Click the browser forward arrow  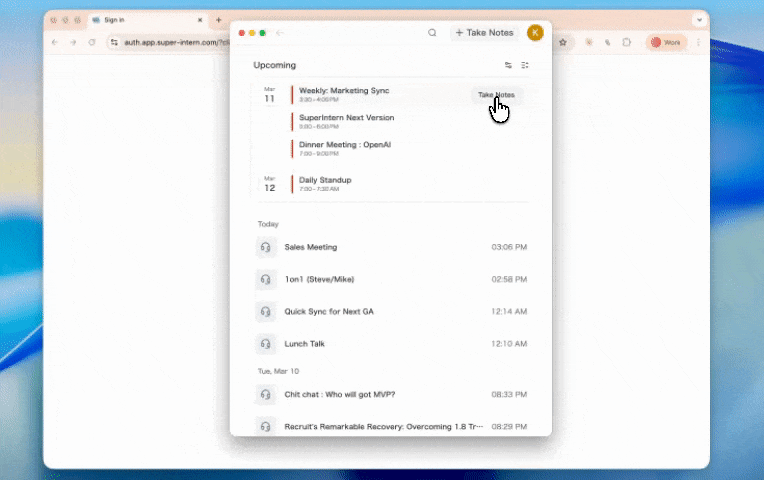(x=73, y=42)
